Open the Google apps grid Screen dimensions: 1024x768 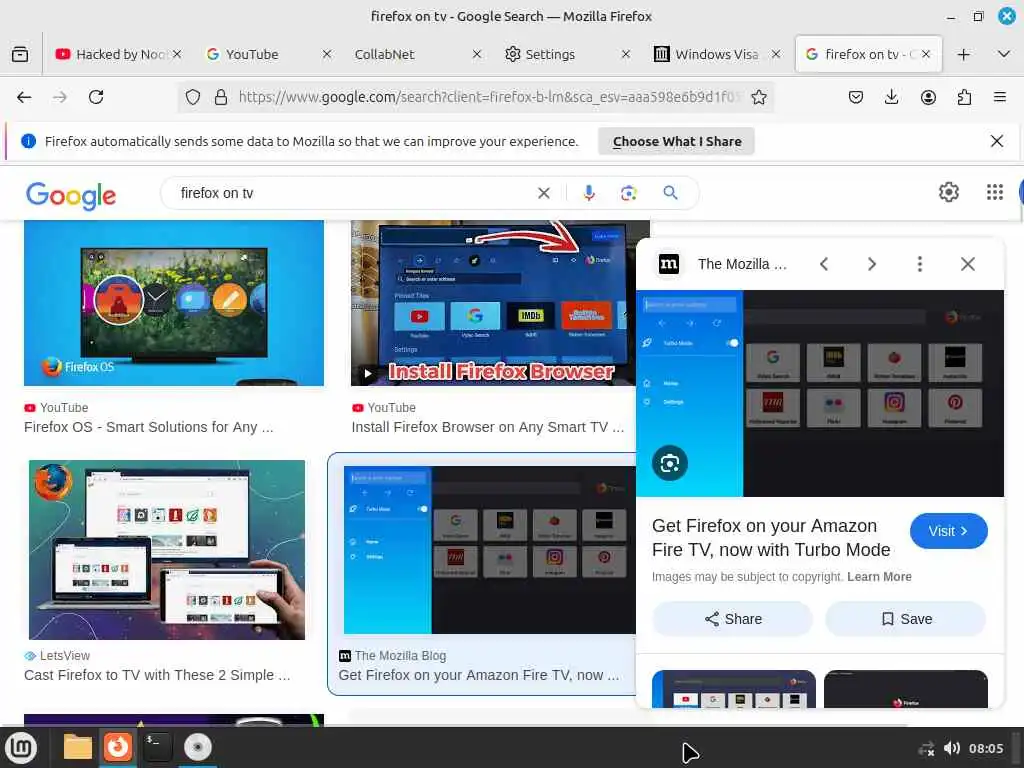pos(995,192)
